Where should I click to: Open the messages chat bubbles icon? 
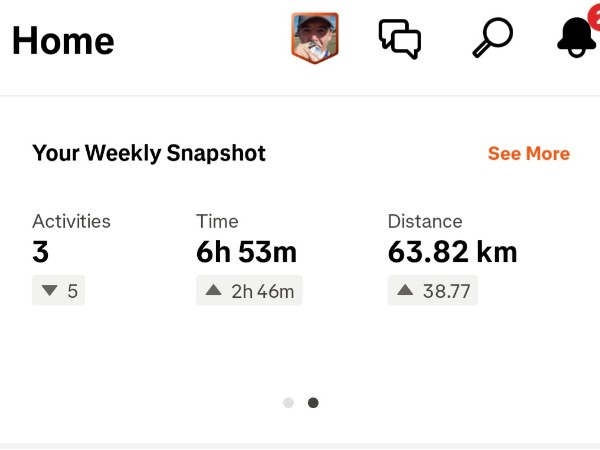click(x=400, y=39)
